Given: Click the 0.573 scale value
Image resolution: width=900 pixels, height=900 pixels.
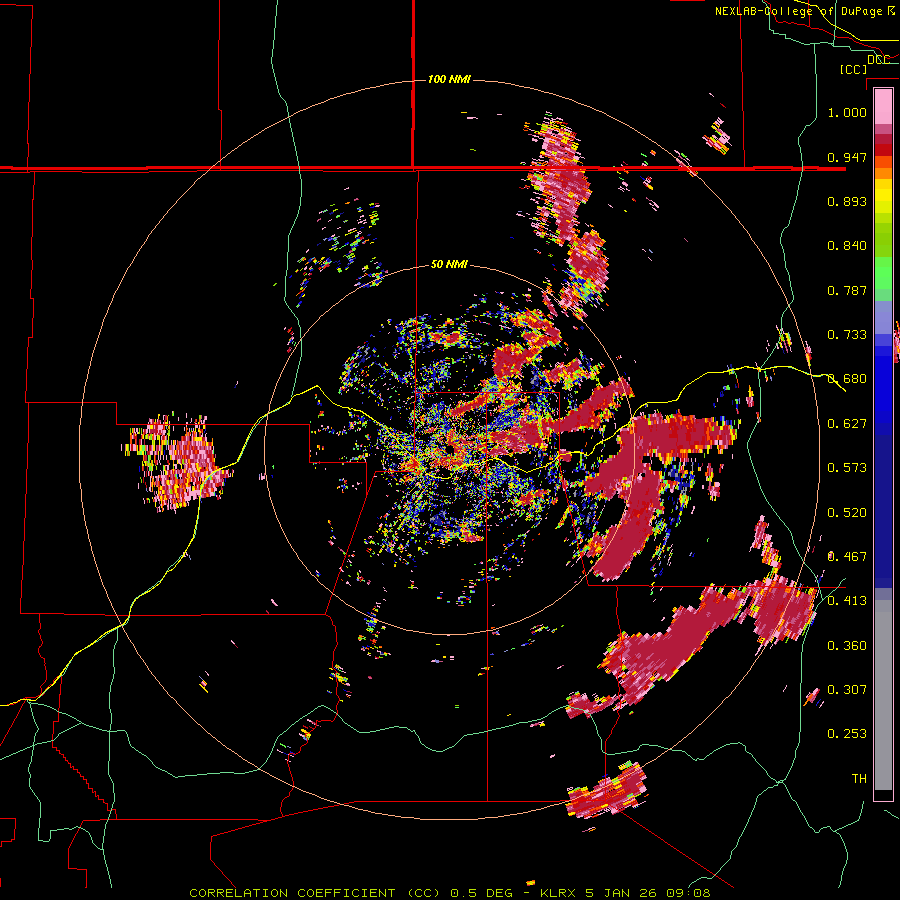Looking at the screenshot, I should point(847,468).
